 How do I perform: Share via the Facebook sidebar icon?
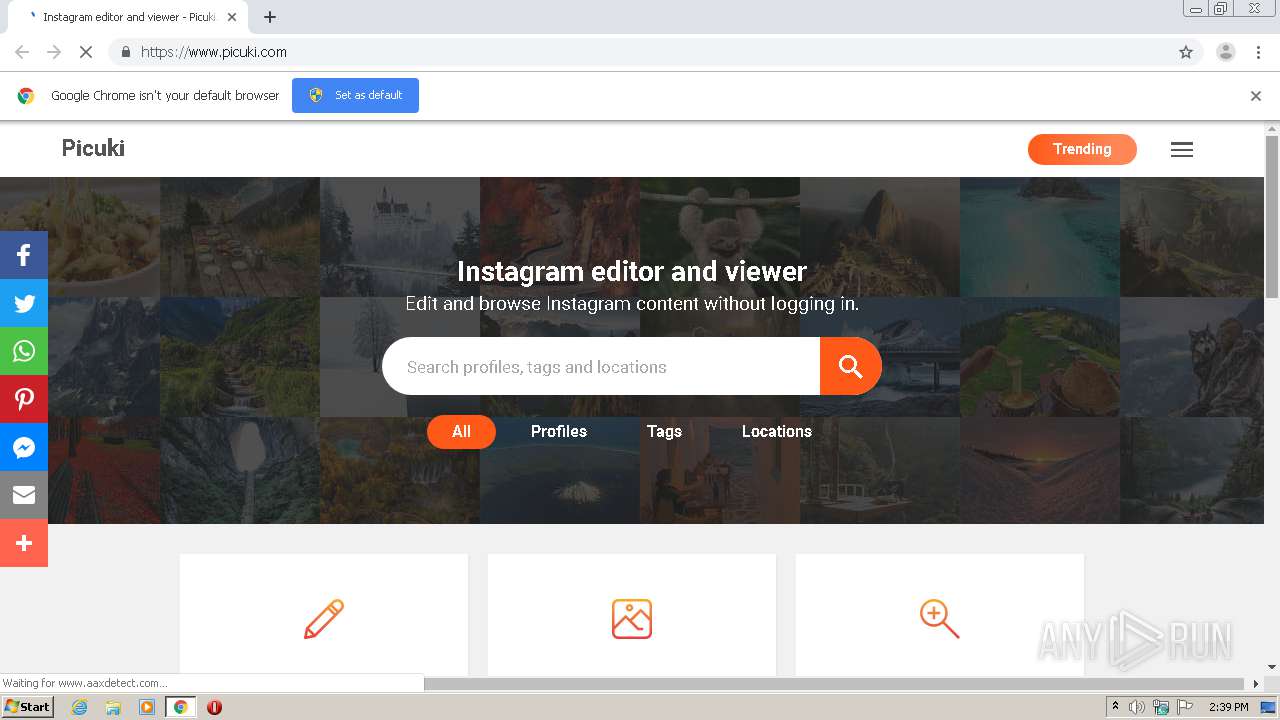[x=24, y=255]
